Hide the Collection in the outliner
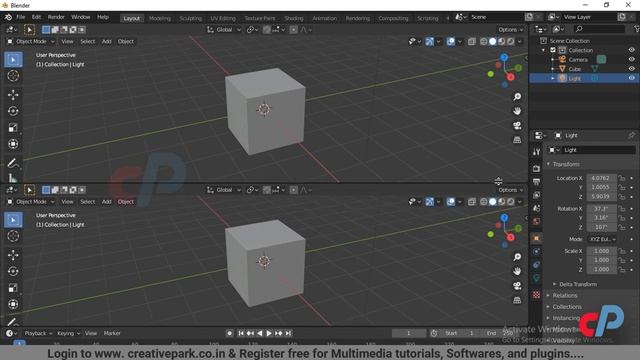Screen dimensions: 640x360 pyautogui.click(x=631, y=50)
